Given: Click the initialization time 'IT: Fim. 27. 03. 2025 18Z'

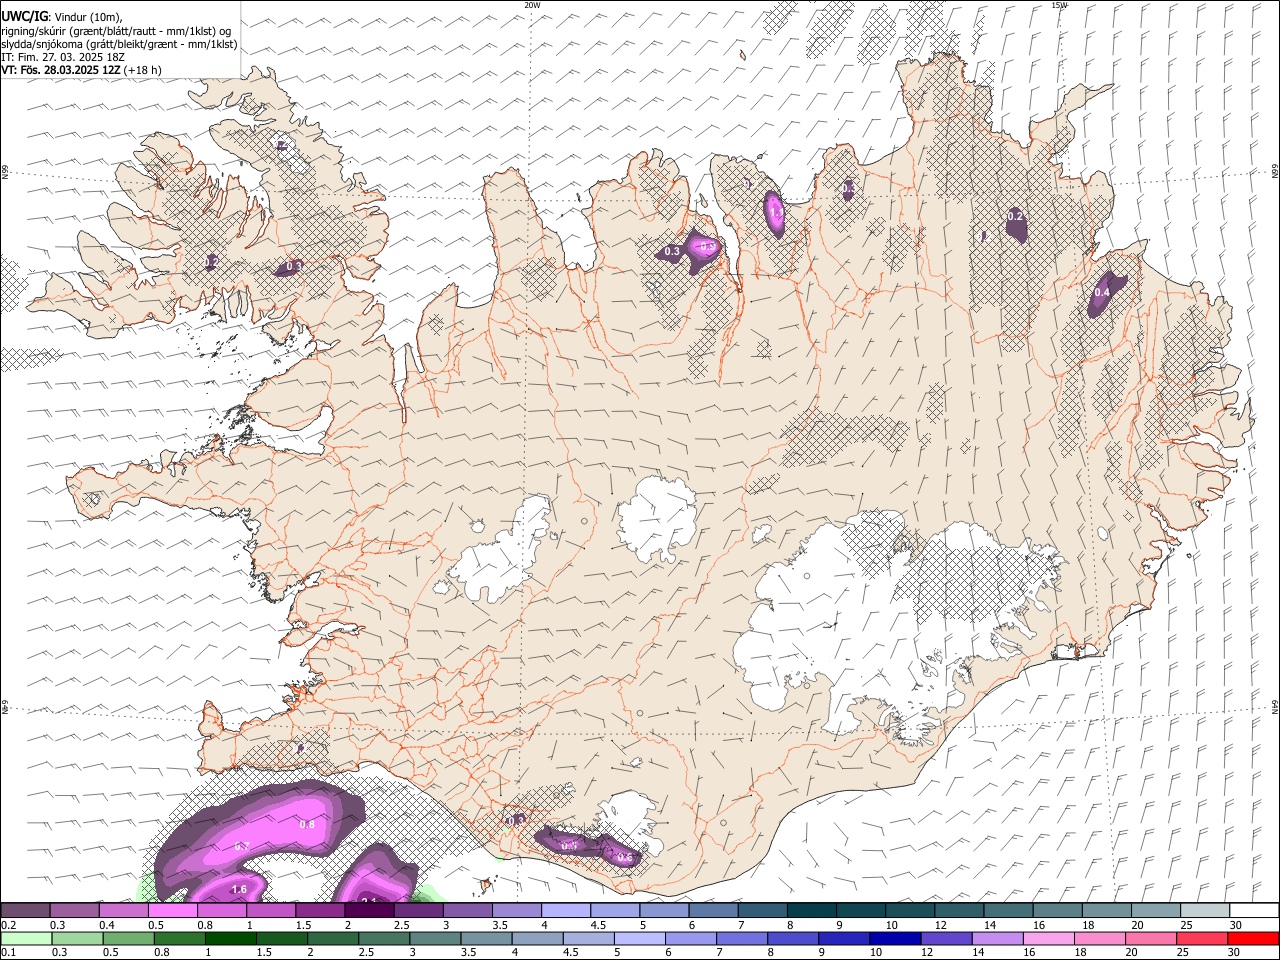Looking at the screenshot, I should [63, 57].
